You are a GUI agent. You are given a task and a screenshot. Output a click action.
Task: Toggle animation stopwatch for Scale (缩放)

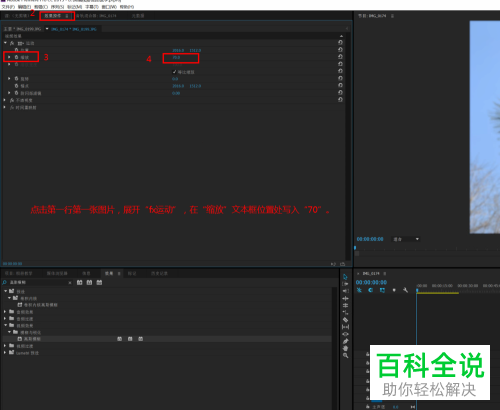click(x=16, y=57)
